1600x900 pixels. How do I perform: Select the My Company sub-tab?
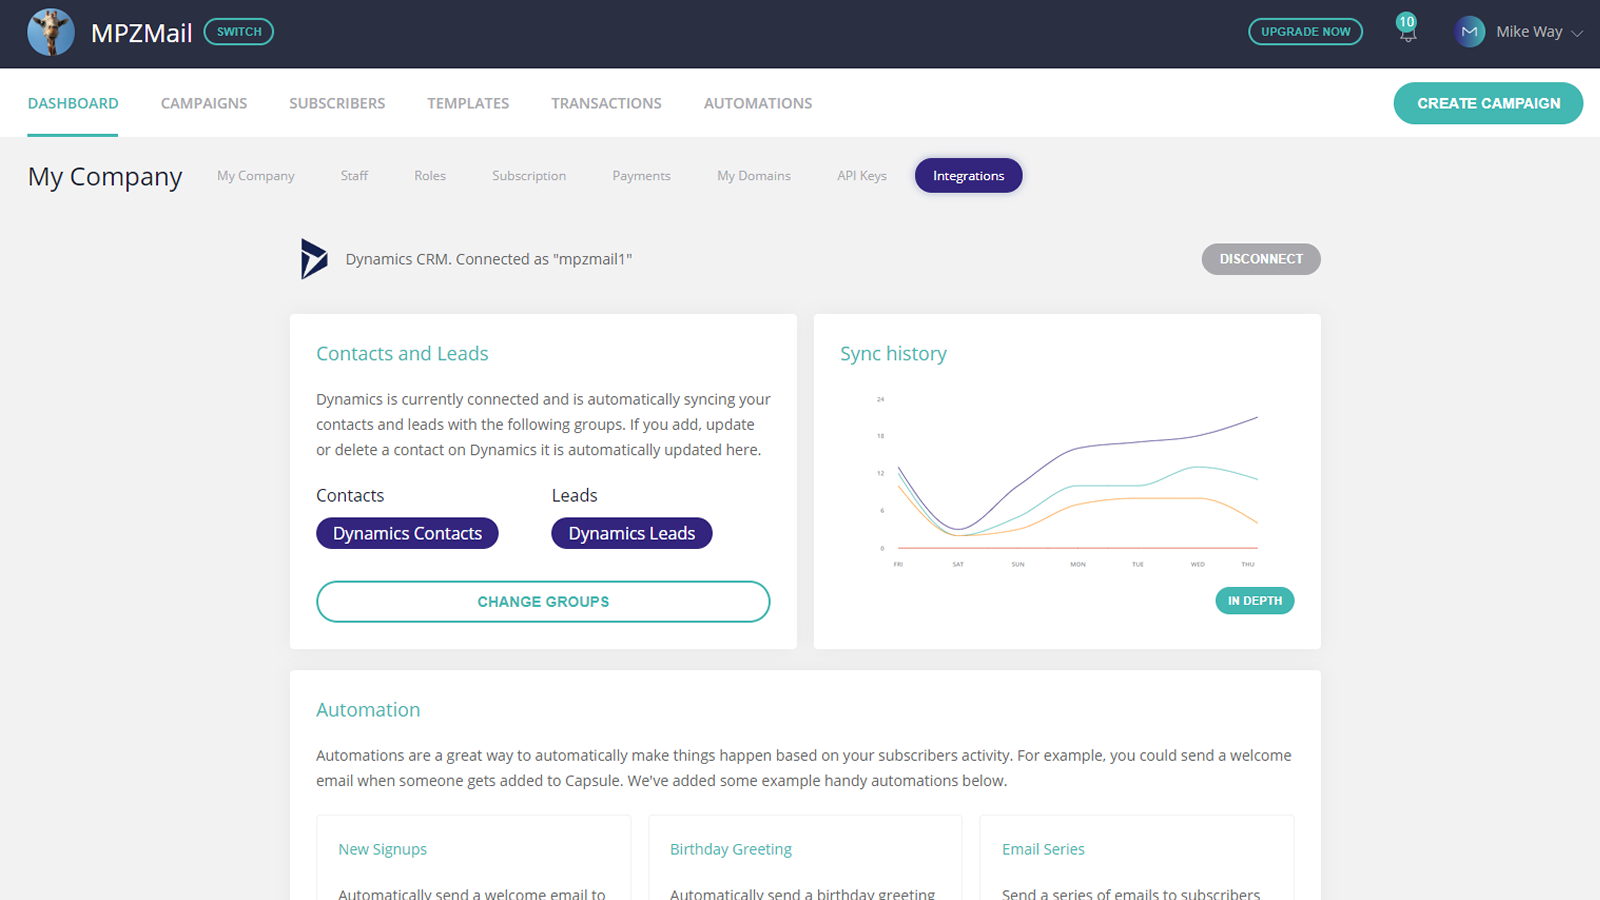pyautogui.click(x=256, y=176)
